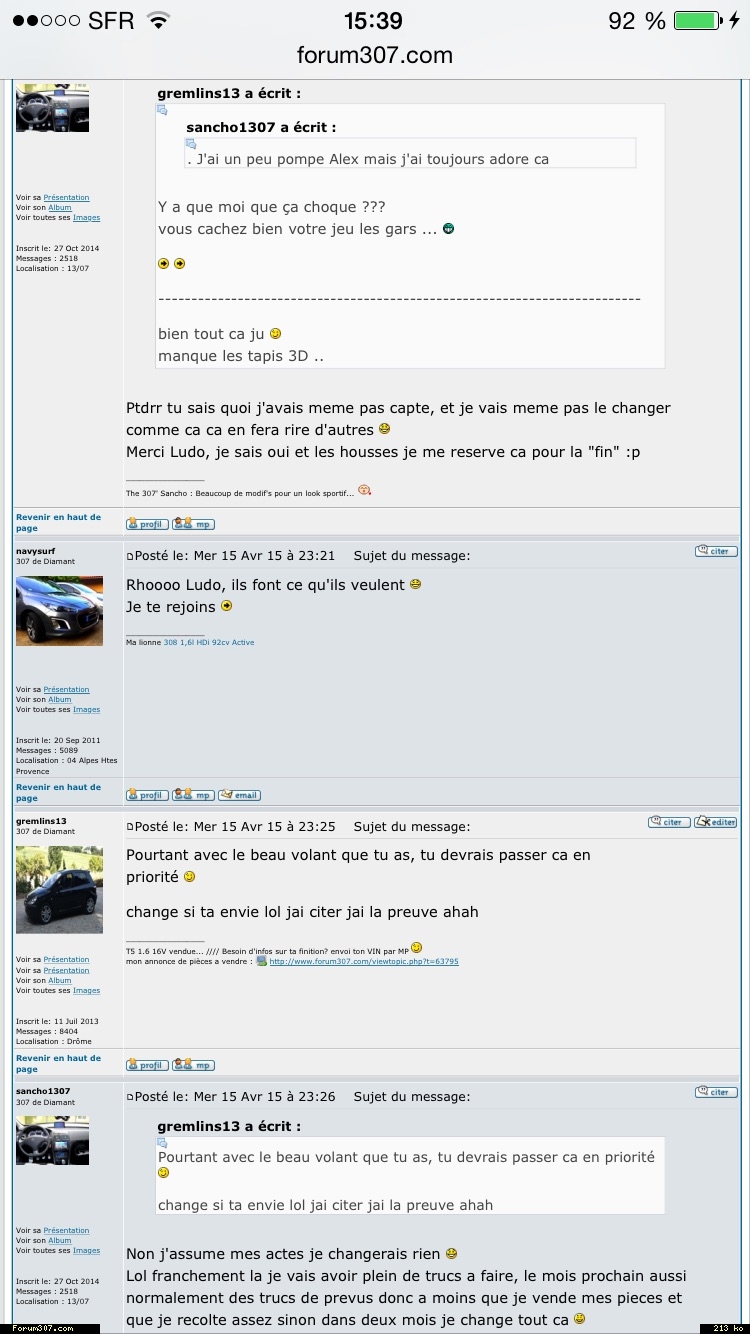
Task: Click editer on gremlins13's 23:25 post
Action: click(716, 822)
